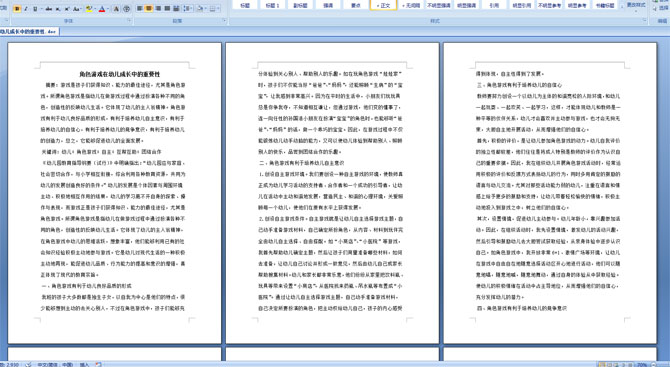The height and width of the screenshot is (367, 670).
Task: Open the change case Aa dropdown
Action: tap(77, 9)
